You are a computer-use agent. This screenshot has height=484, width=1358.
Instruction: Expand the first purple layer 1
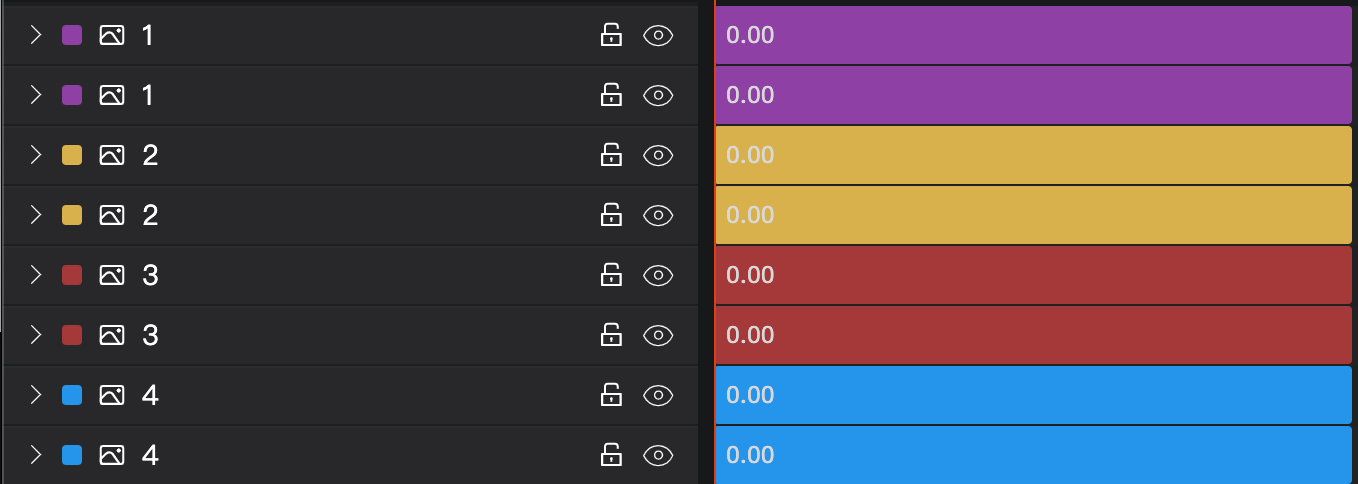point(36,36)
